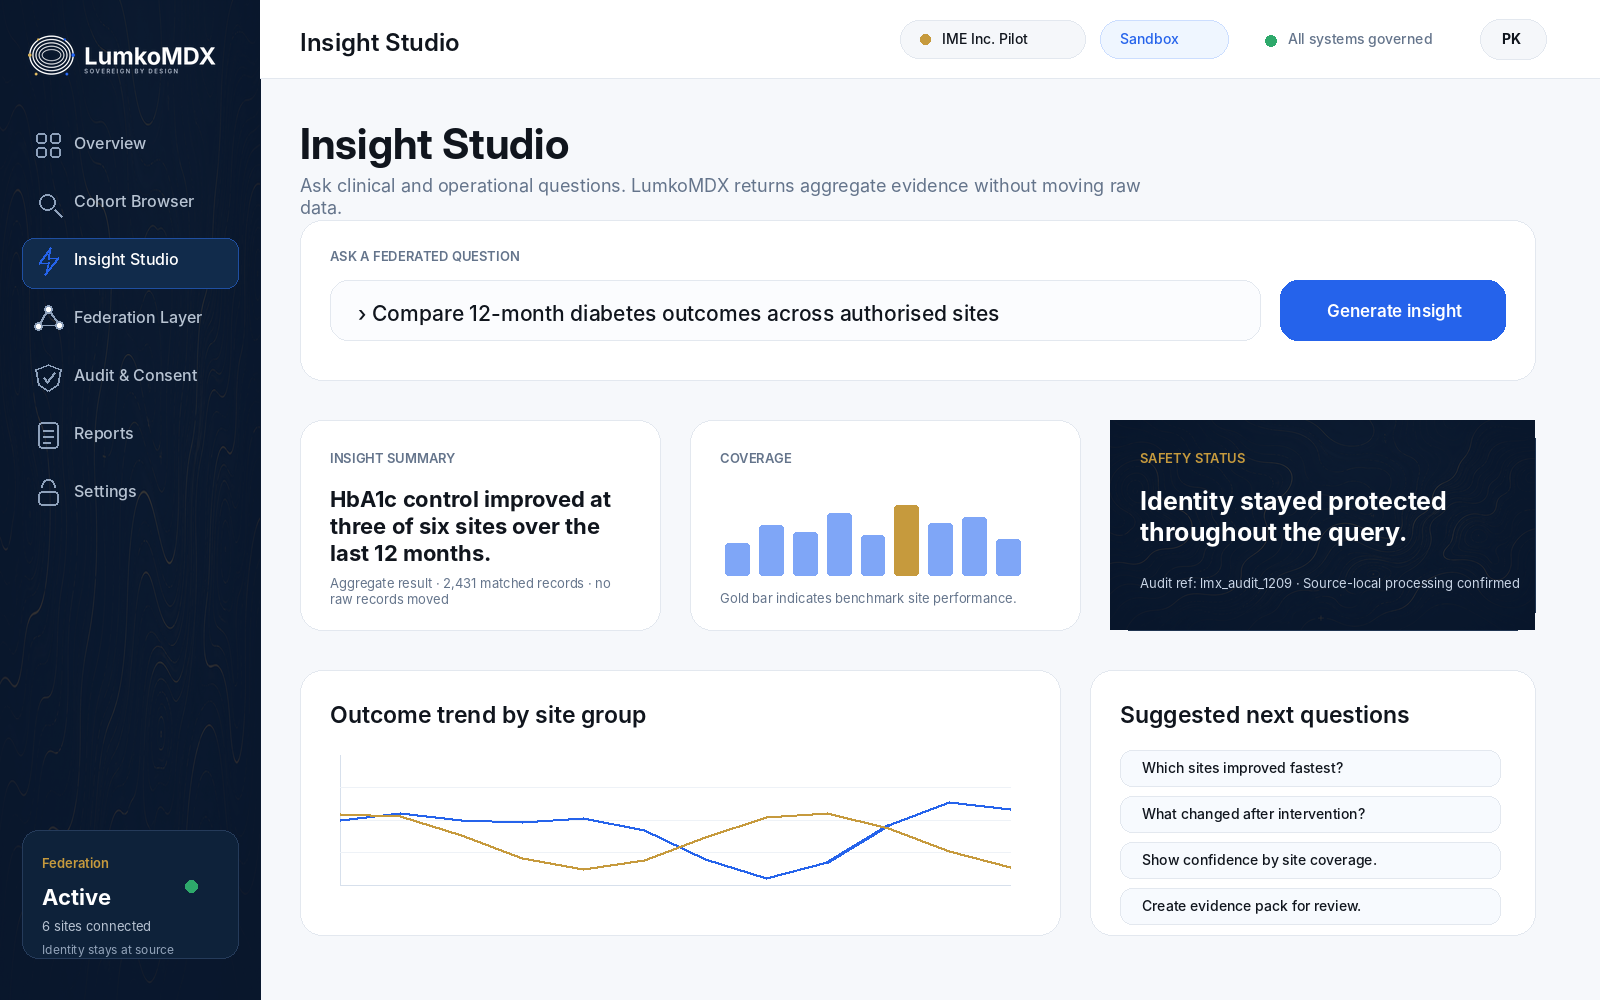This screenshot has width=1600, height=1000.
Task: Click 'Suggested next questions' heading
Action: 1264,715
